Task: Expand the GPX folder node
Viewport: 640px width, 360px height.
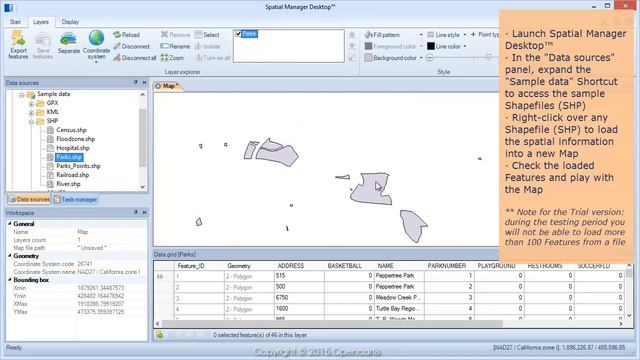Action: point(31,104)
